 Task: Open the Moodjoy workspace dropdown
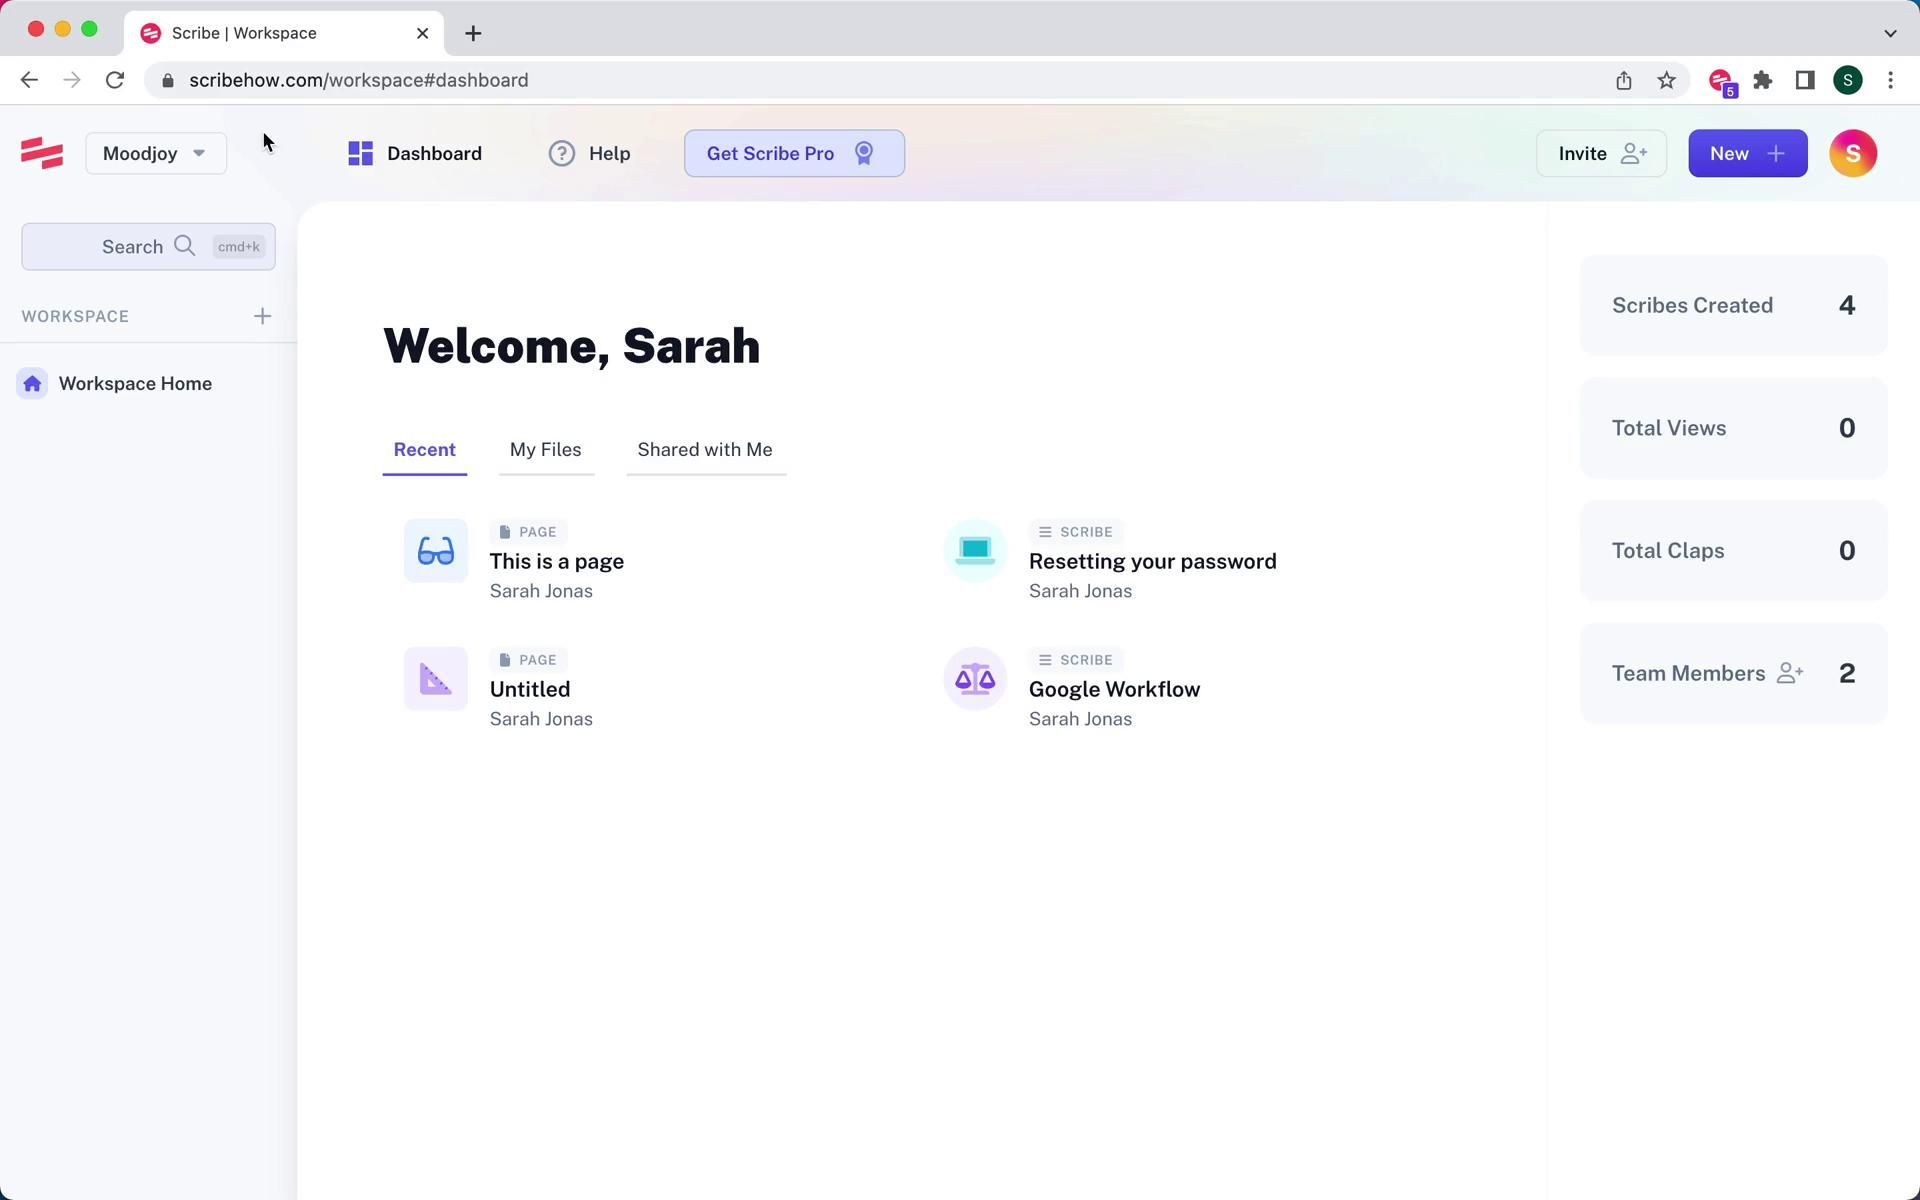[x=155, y=153]
